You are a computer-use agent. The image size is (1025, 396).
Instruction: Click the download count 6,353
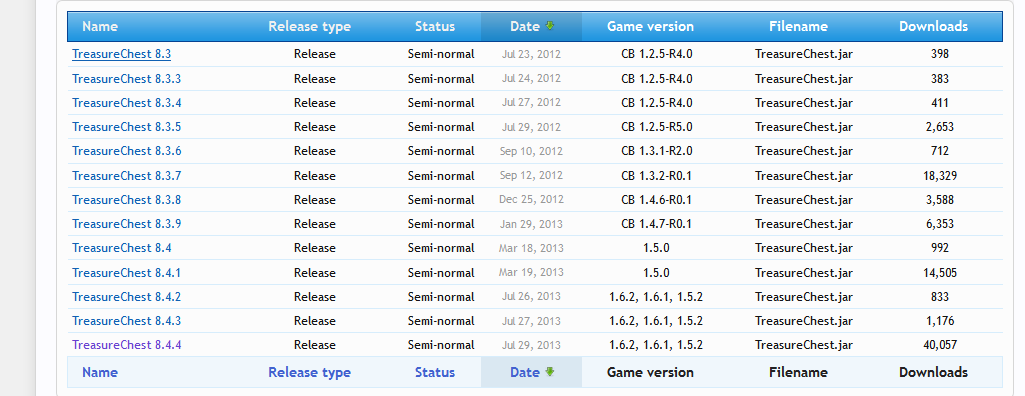point(940,223)
